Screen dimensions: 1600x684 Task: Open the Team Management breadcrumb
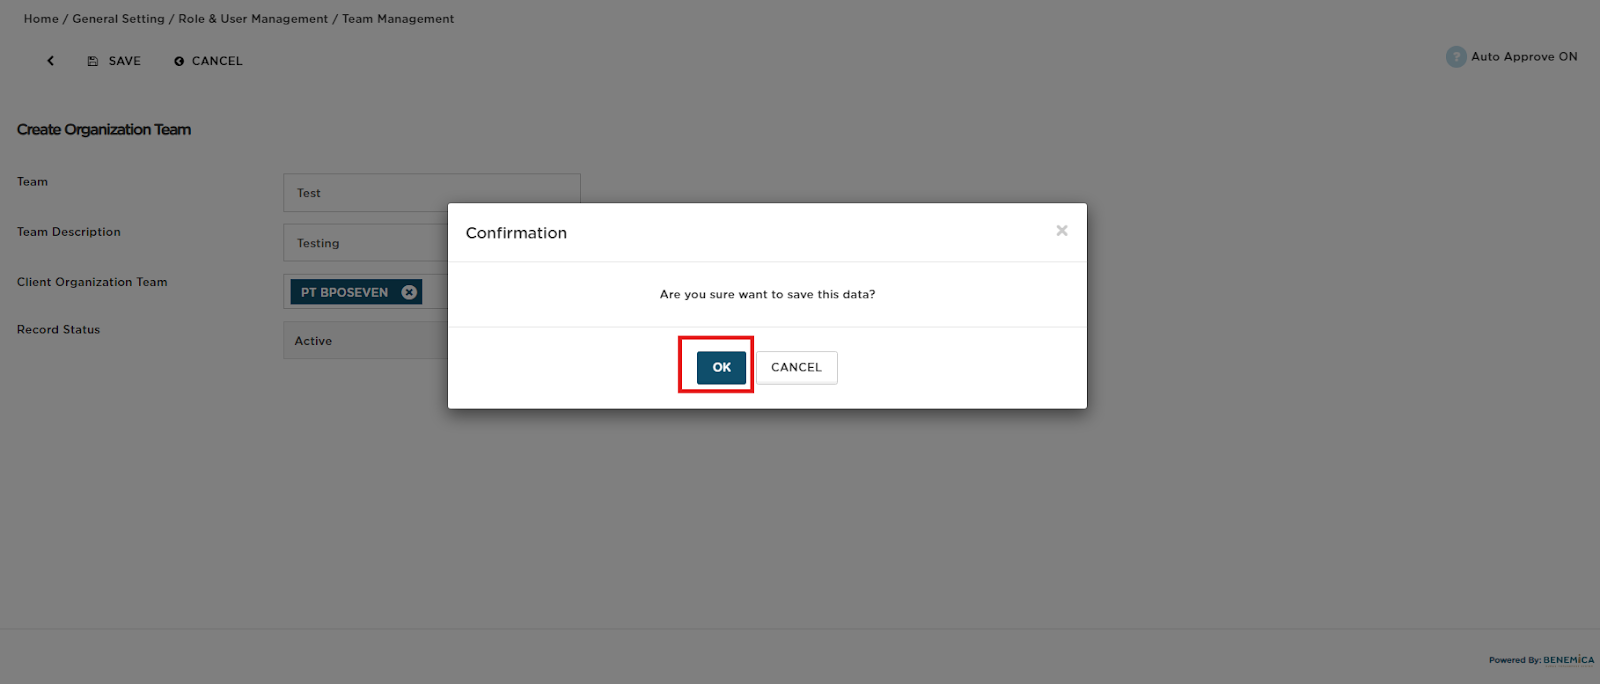coord(398,19)
